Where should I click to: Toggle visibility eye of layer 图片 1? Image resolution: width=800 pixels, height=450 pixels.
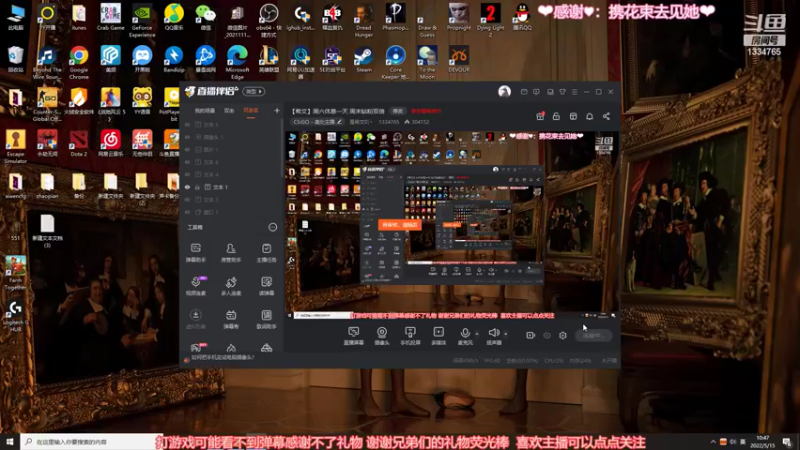click(187, 149)
